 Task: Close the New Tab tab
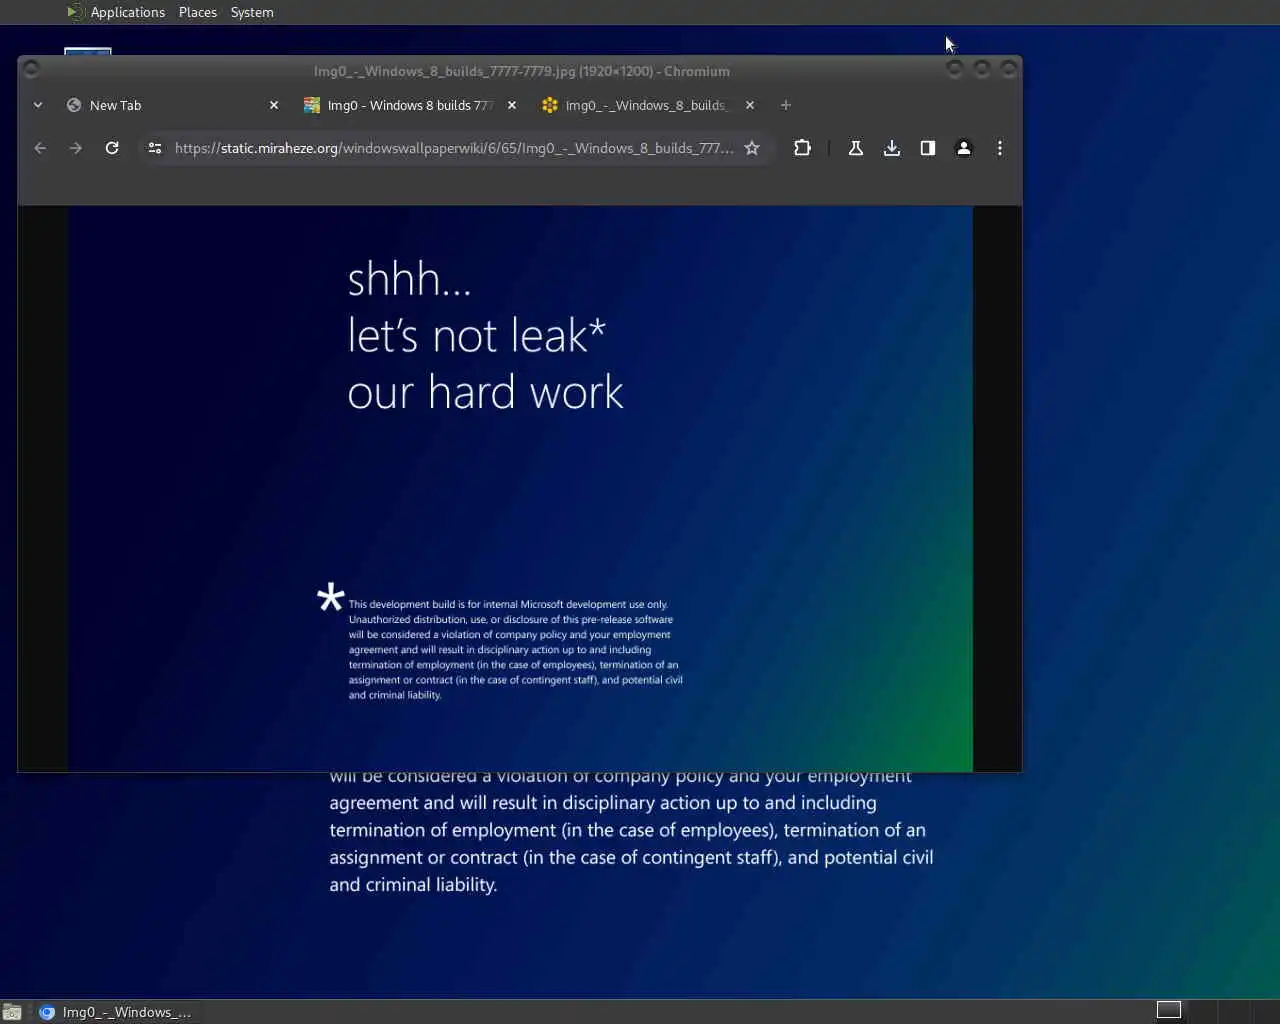pyautogui.click(x=274, y=105)
